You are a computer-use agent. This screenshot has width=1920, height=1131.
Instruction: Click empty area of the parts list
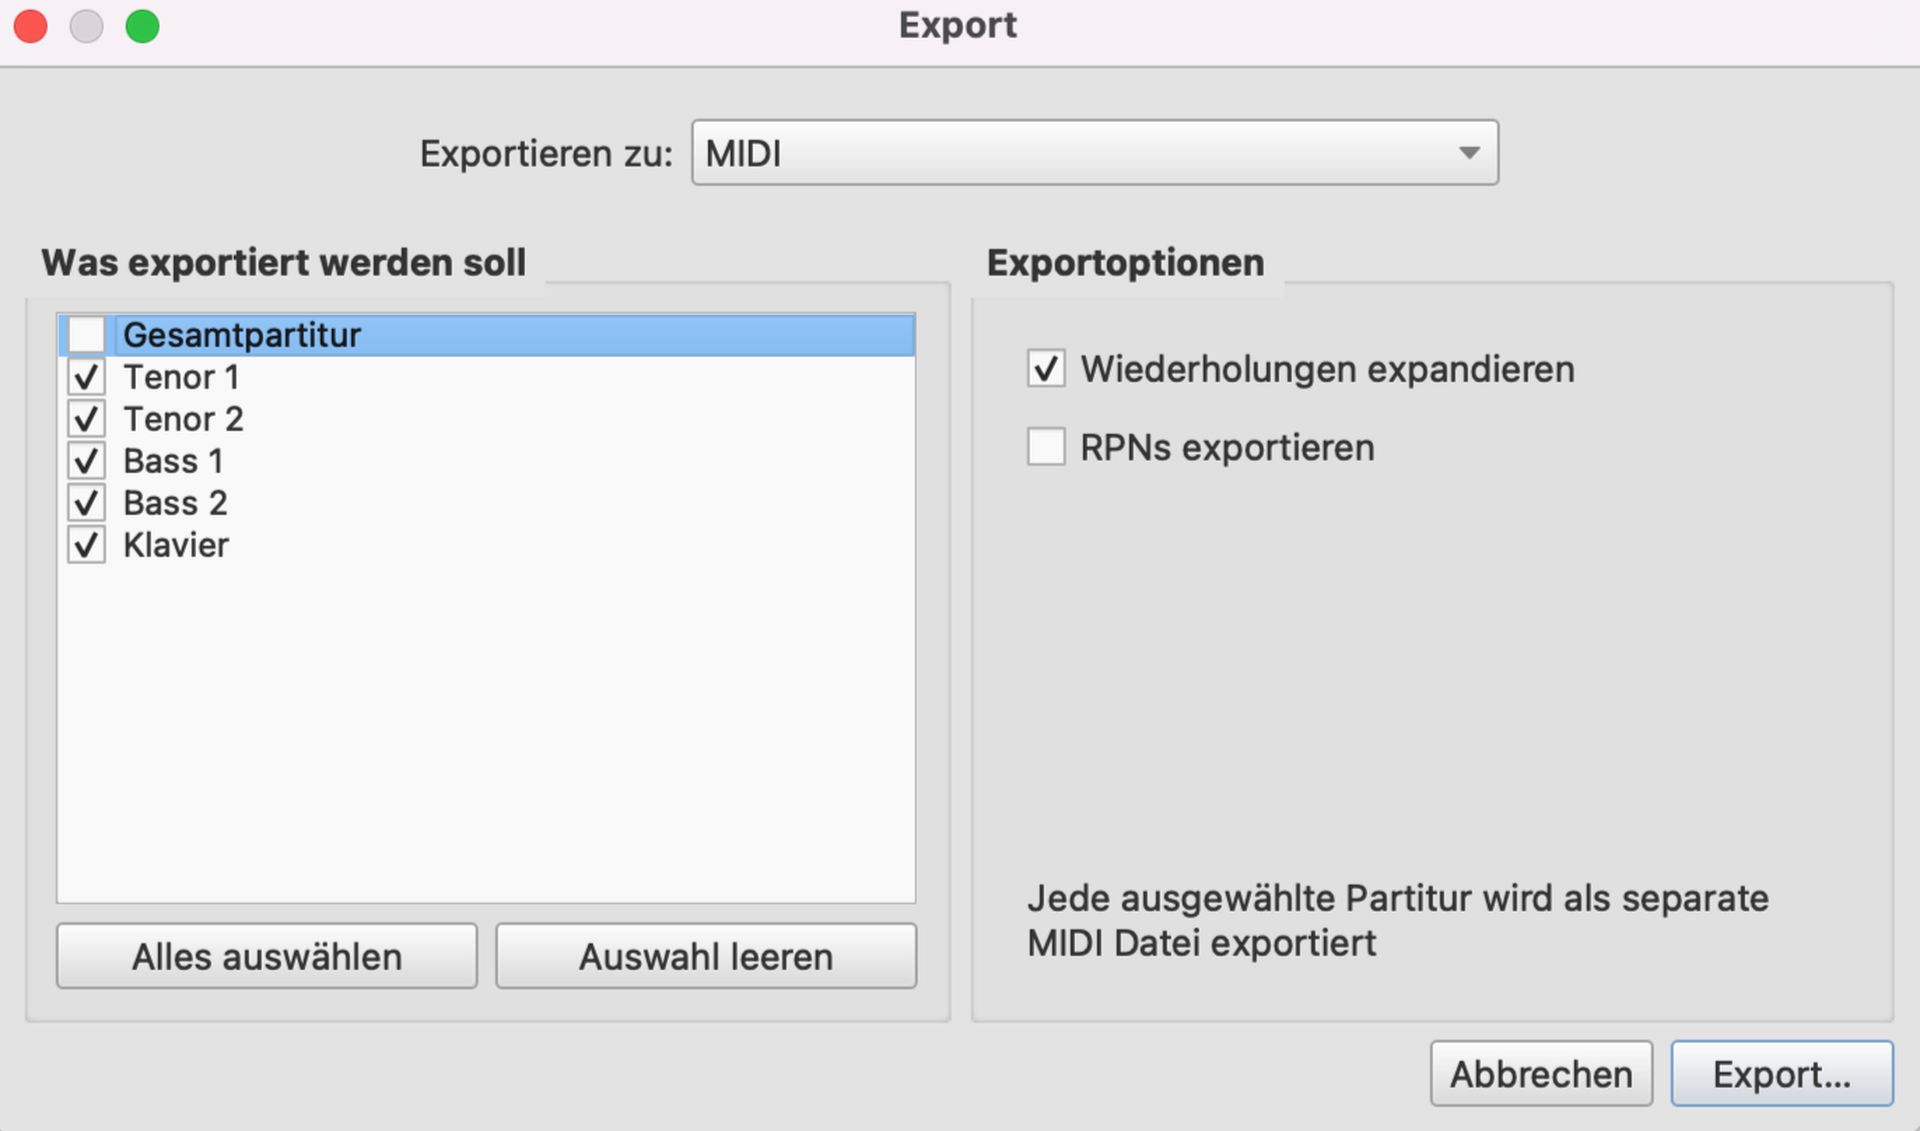486,730
